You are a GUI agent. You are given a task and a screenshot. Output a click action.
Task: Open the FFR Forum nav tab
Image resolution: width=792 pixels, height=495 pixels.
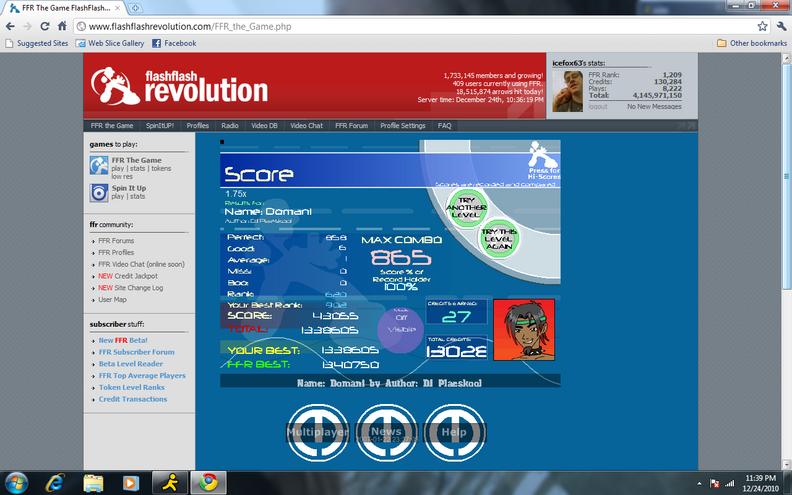pos(352,126)
